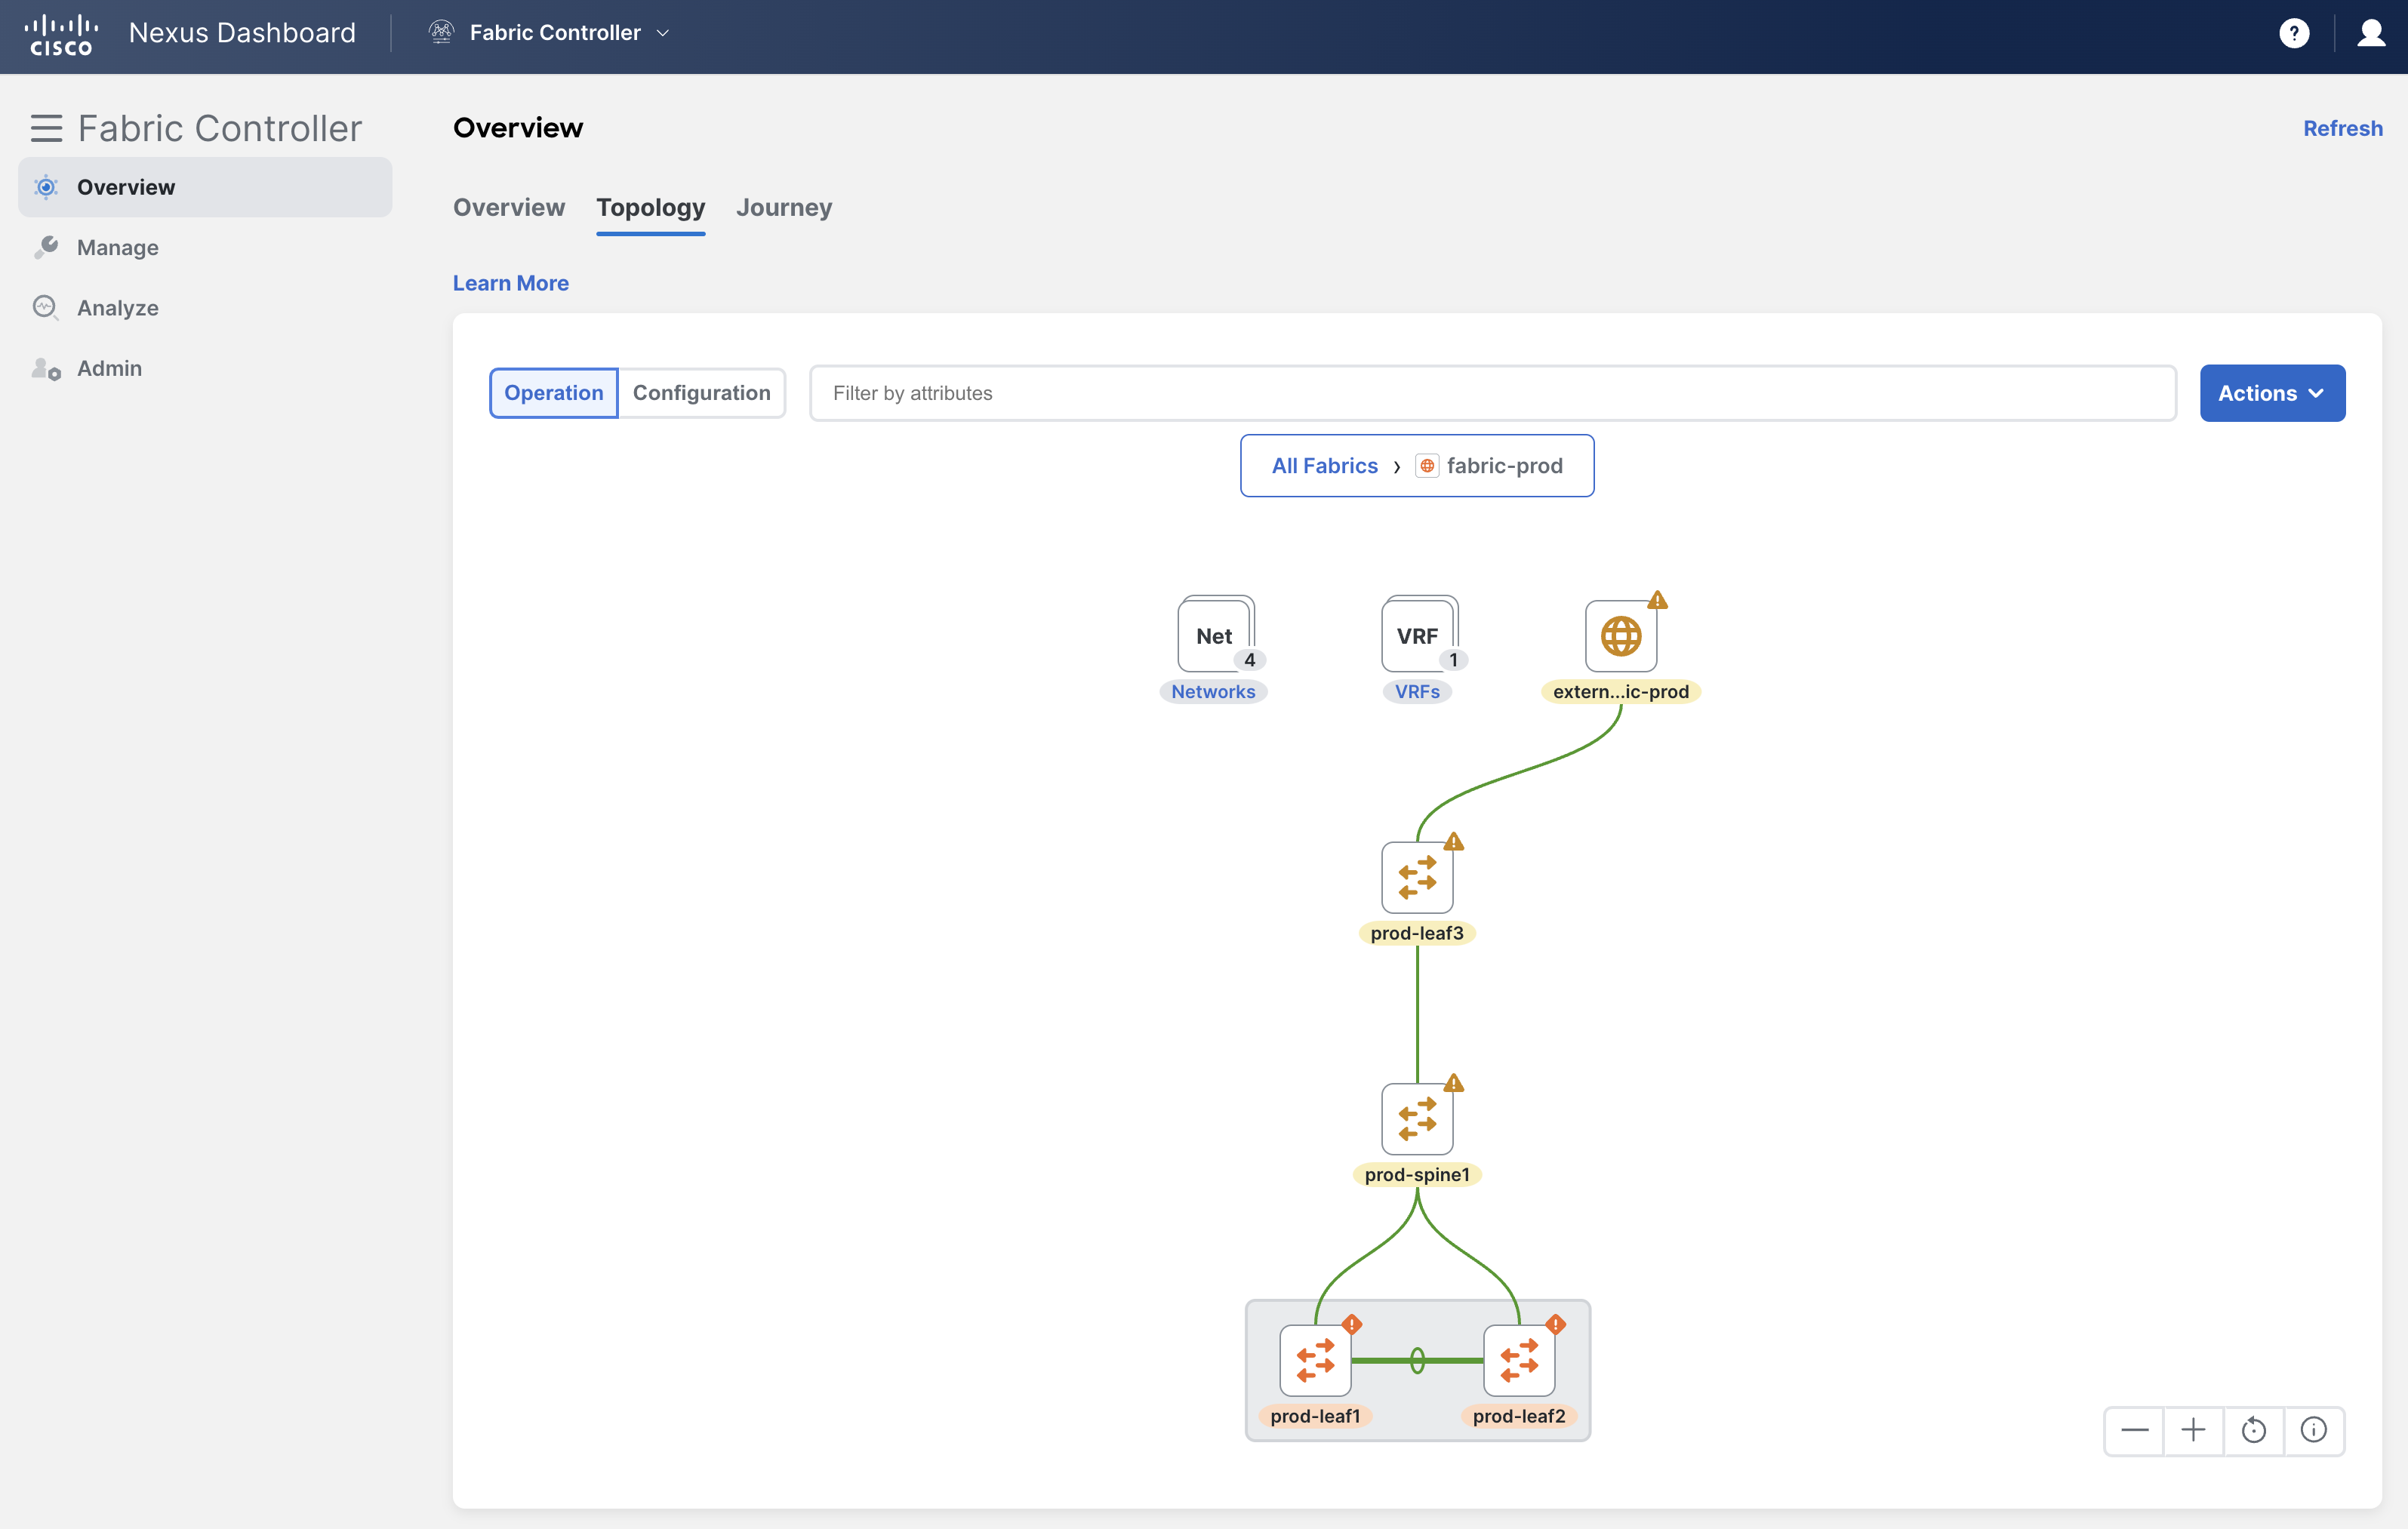Click warning triangle on external fabric node
The image size is (2408, 1529).
[1658, 600]
